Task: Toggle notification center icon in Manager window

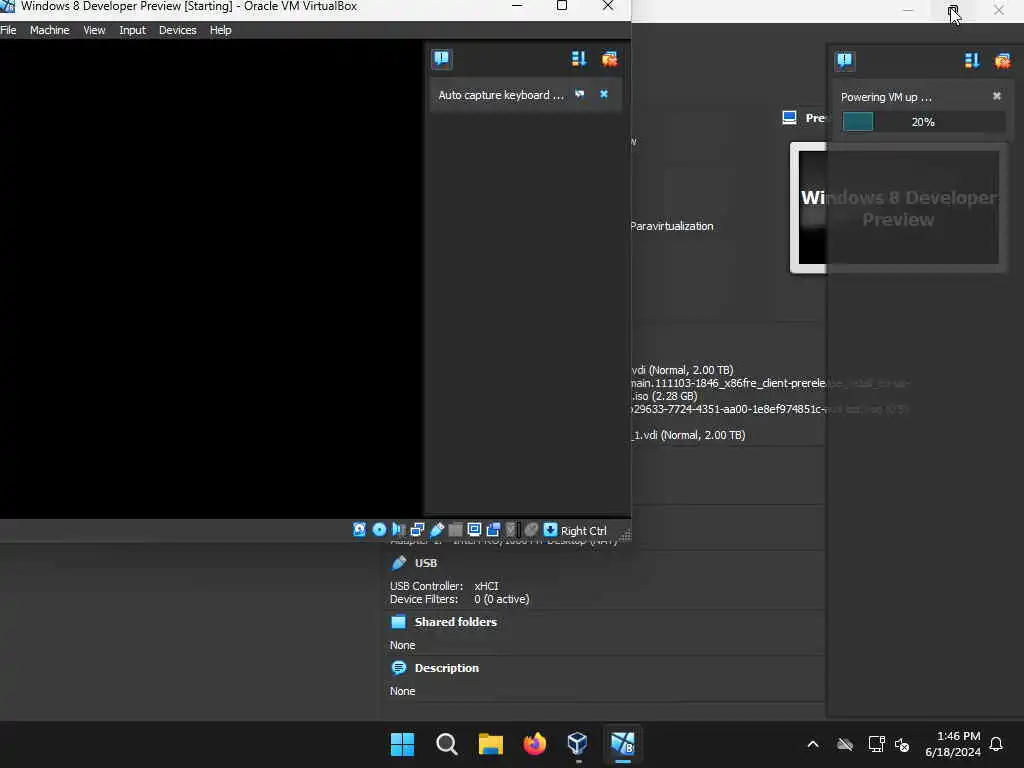Action: (x=844, y=61)
